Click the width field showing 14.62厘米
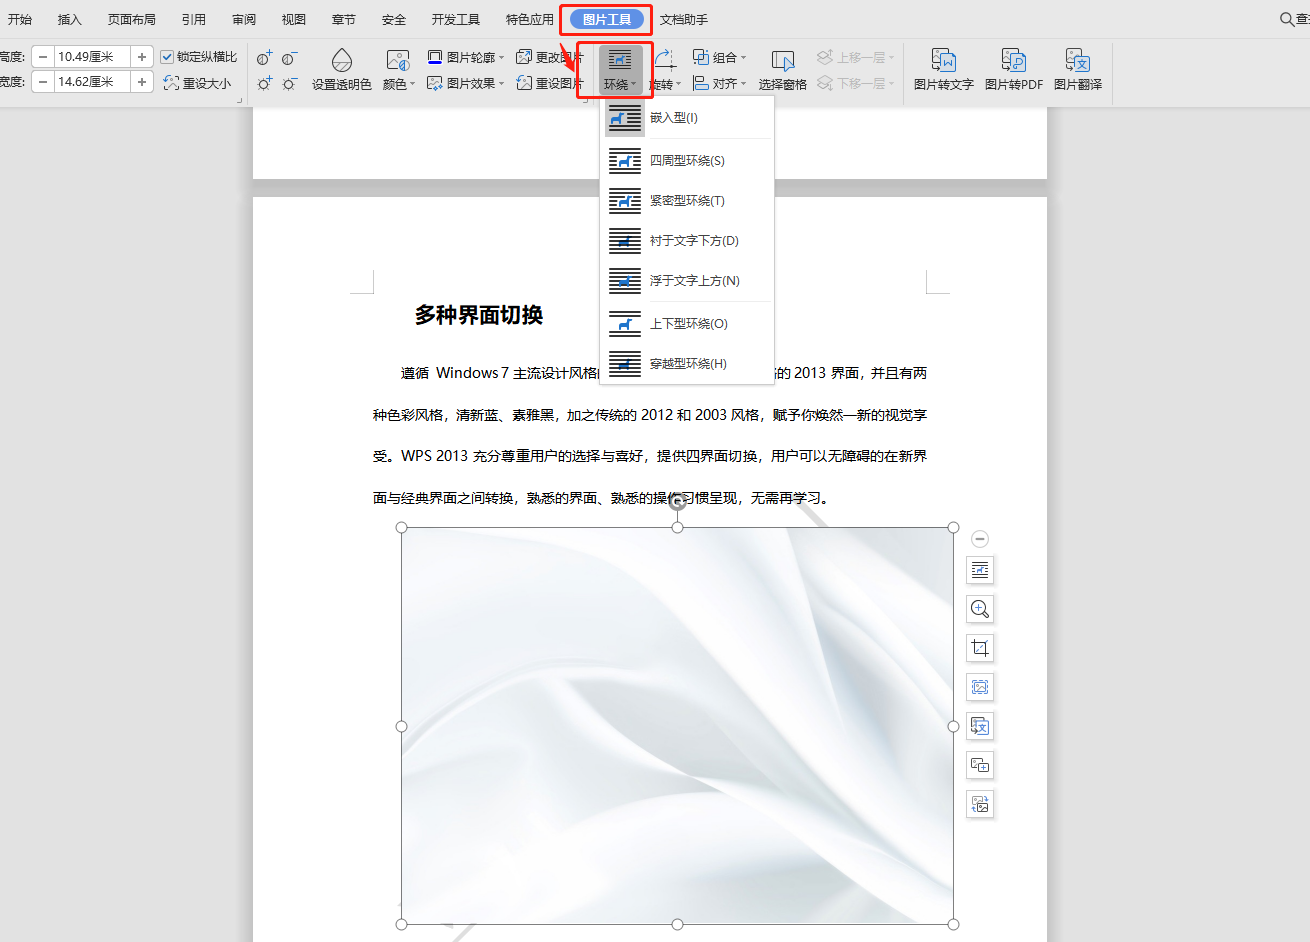Image resolution: width=1310 pixels, height=942 pixels. point(92,82)
